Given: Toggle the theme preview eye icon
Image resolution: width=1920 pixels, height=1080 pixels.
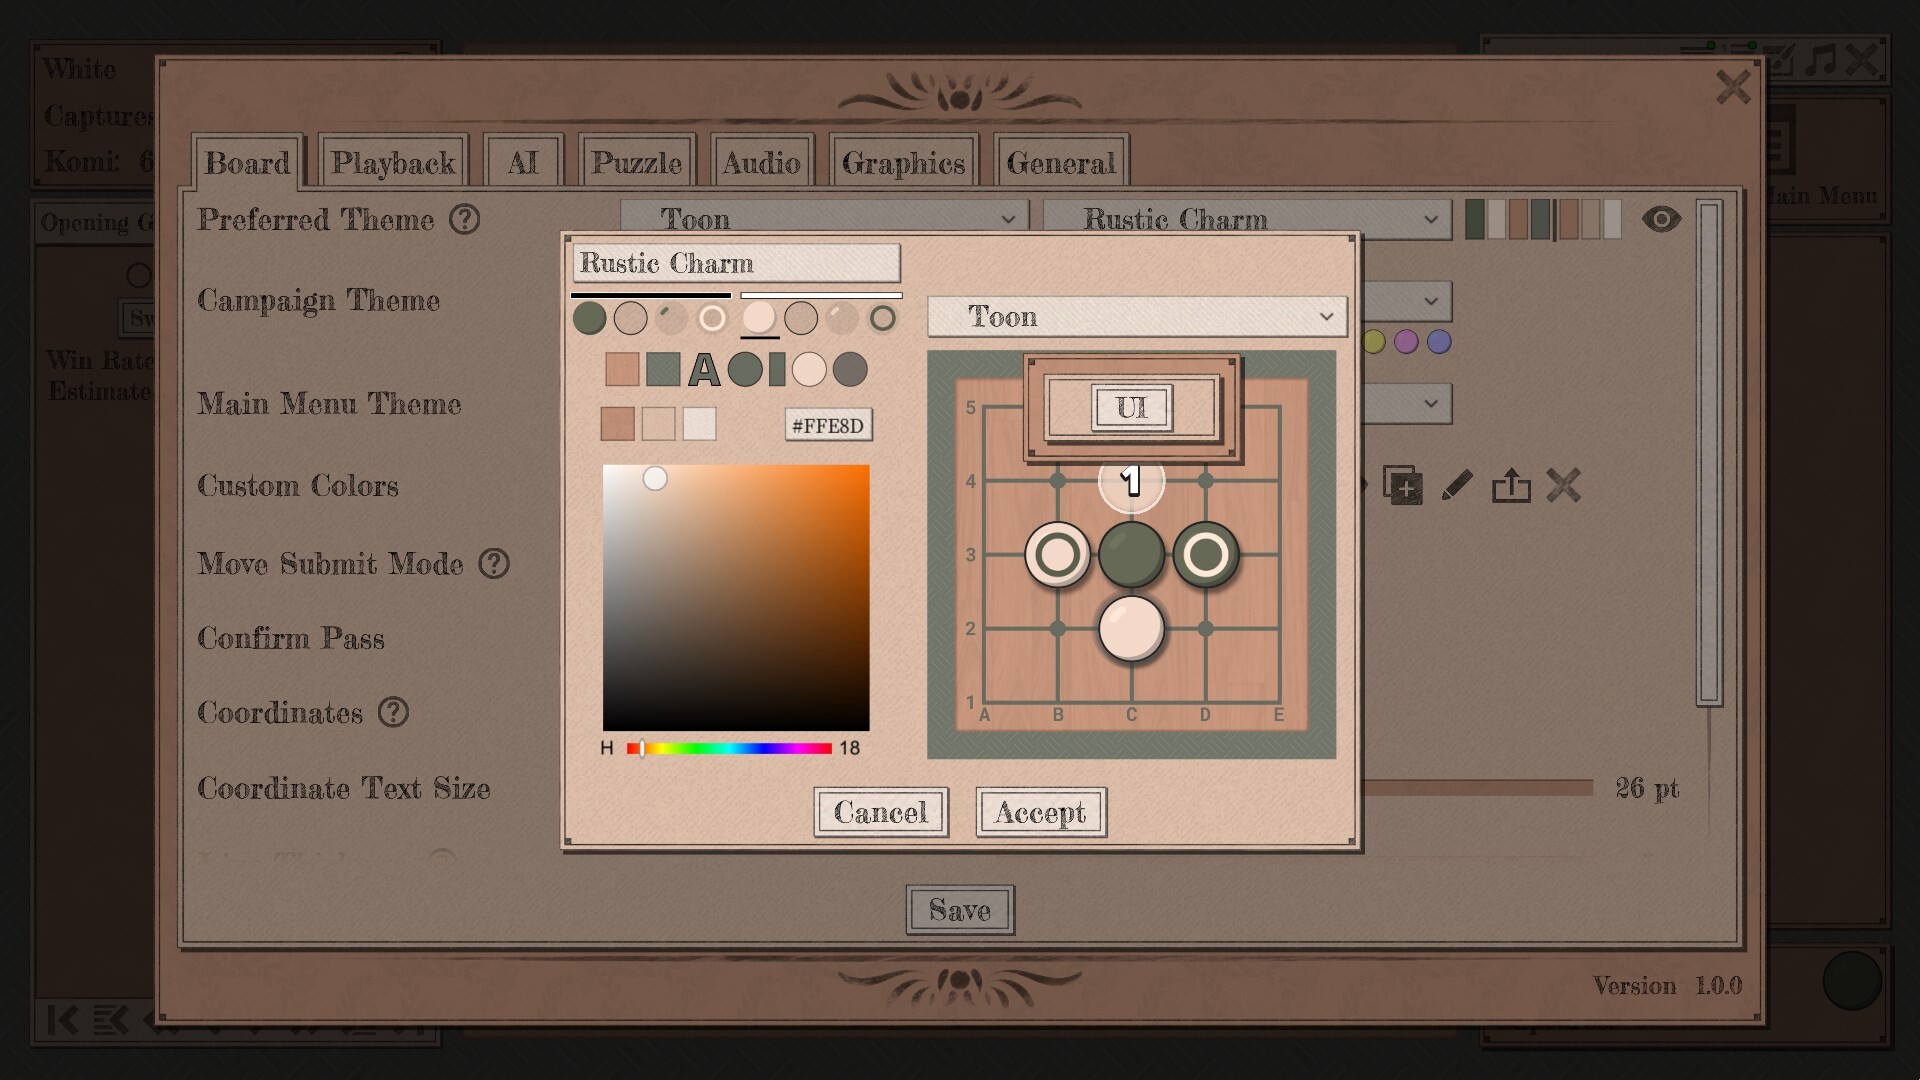Looking at the screenshot, I should [1663, 219].
